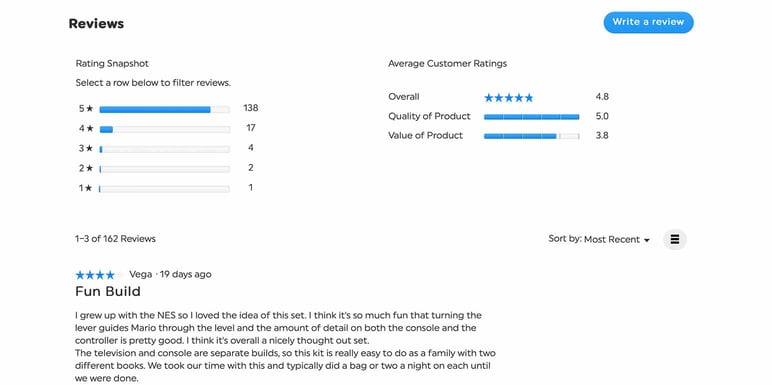Open the list view menu icon

click(675, 239)
